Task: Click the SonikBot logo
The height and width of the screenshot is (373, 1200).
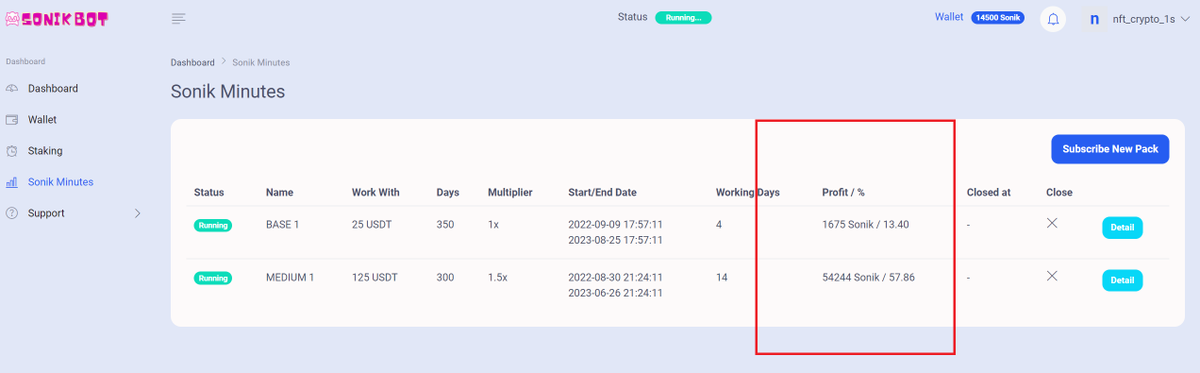Action: pos(56,19)
